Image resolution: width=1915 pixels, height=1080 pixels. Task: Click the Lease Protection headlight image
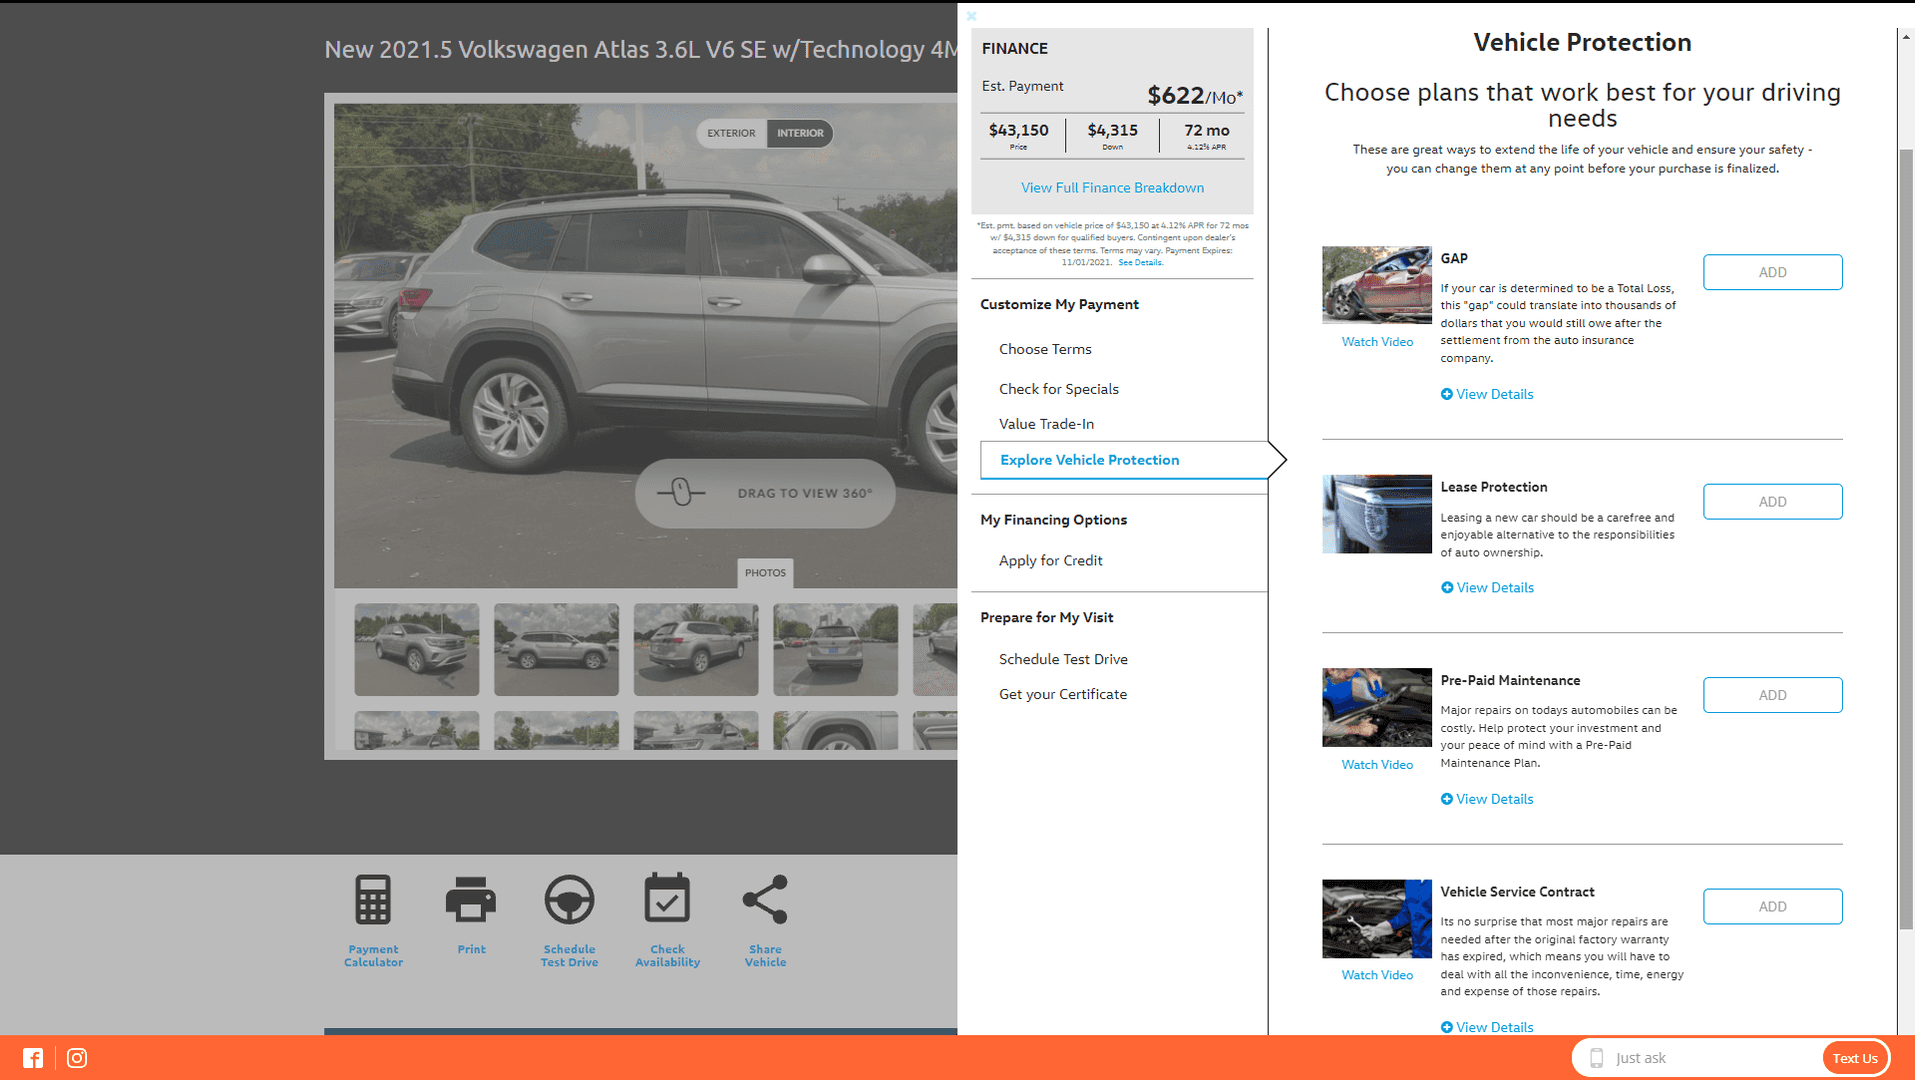coord(1377,514)
